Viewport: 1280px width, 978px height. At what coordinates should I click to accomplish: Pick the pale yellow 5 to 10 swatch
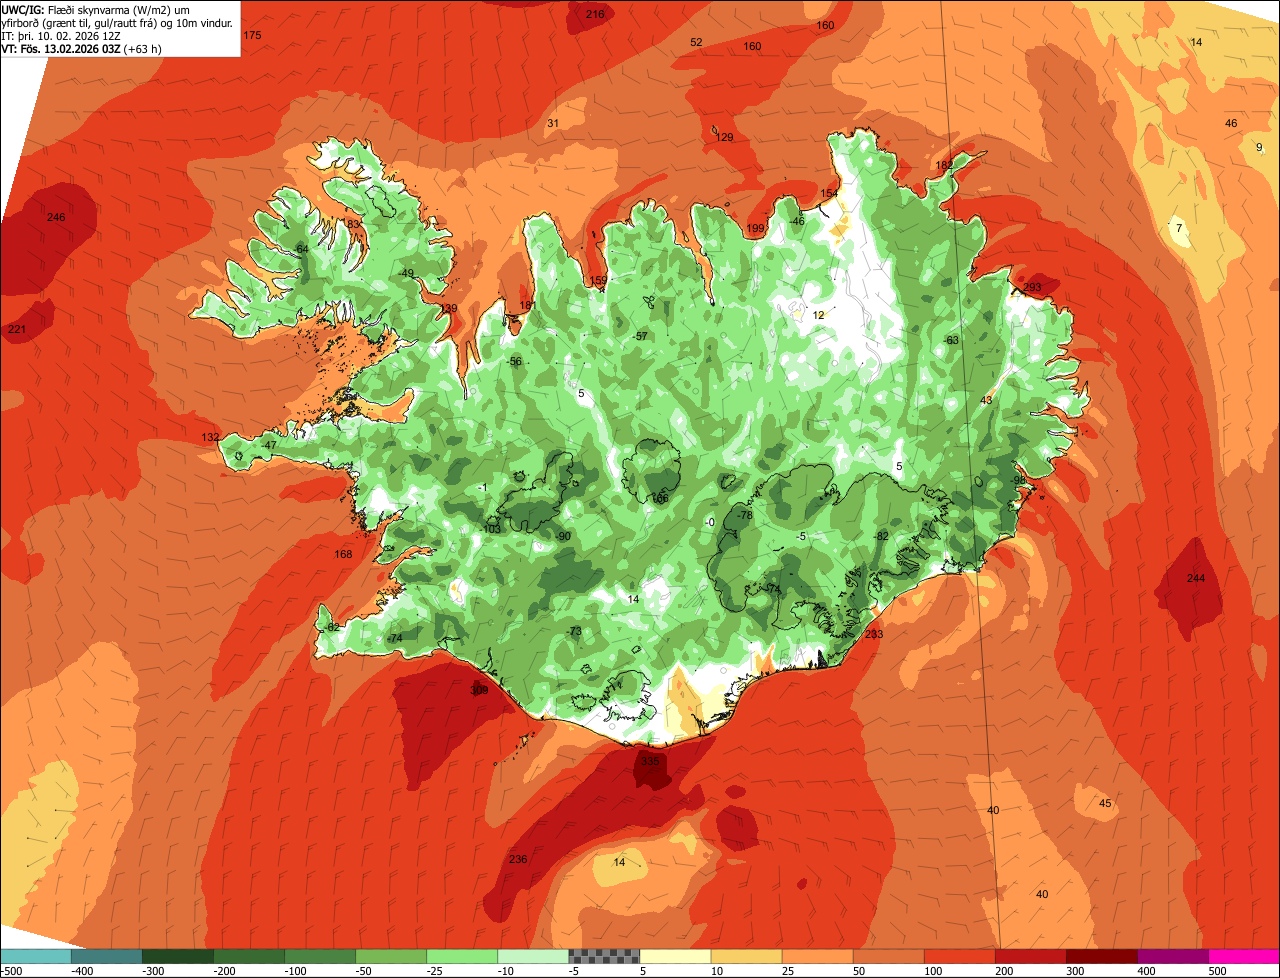pyautogui.click(x=675, y=956)
